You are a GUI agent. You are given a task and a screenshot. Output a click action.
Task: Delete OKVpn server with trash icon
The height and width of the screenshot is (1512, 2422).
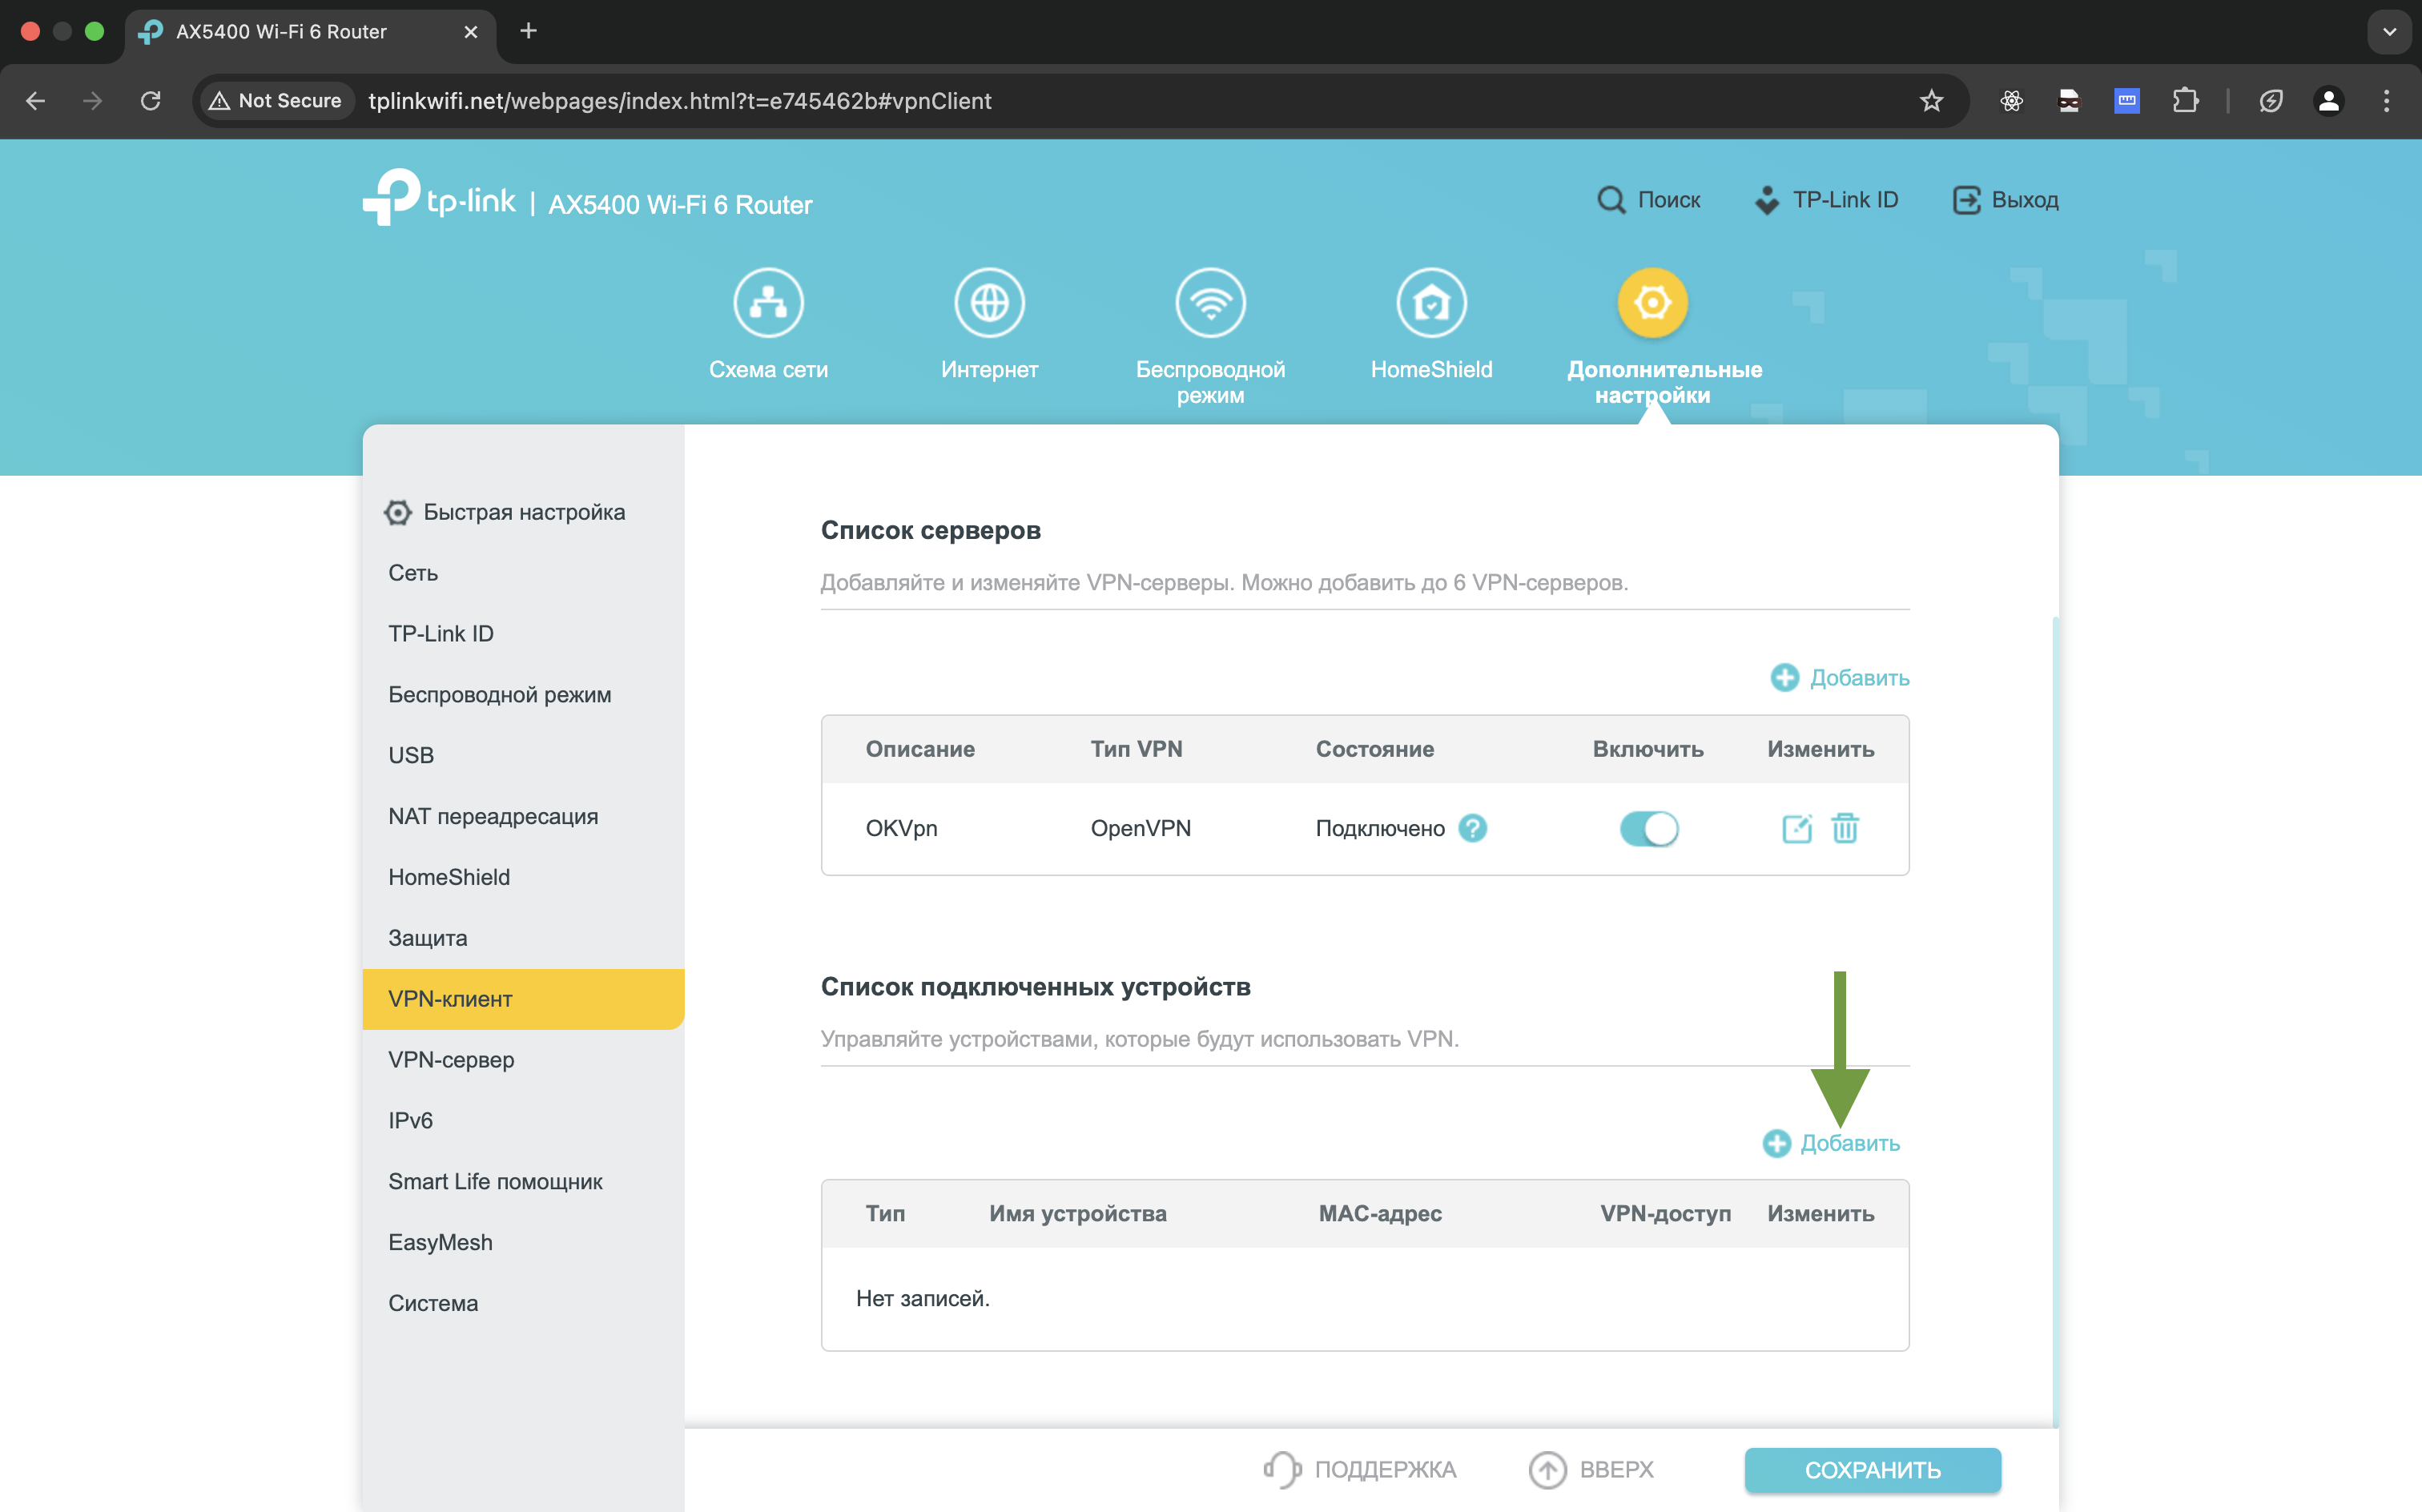[x=1845, y=828]
